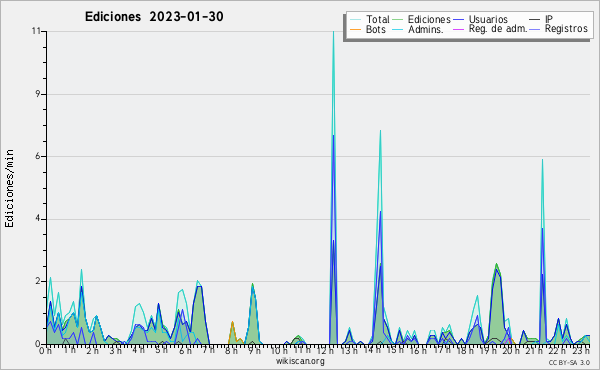Image resolution: width=600 pixels, height=370 pixels.
Task: Click the y-axis value 11
Action: point(36,31)
